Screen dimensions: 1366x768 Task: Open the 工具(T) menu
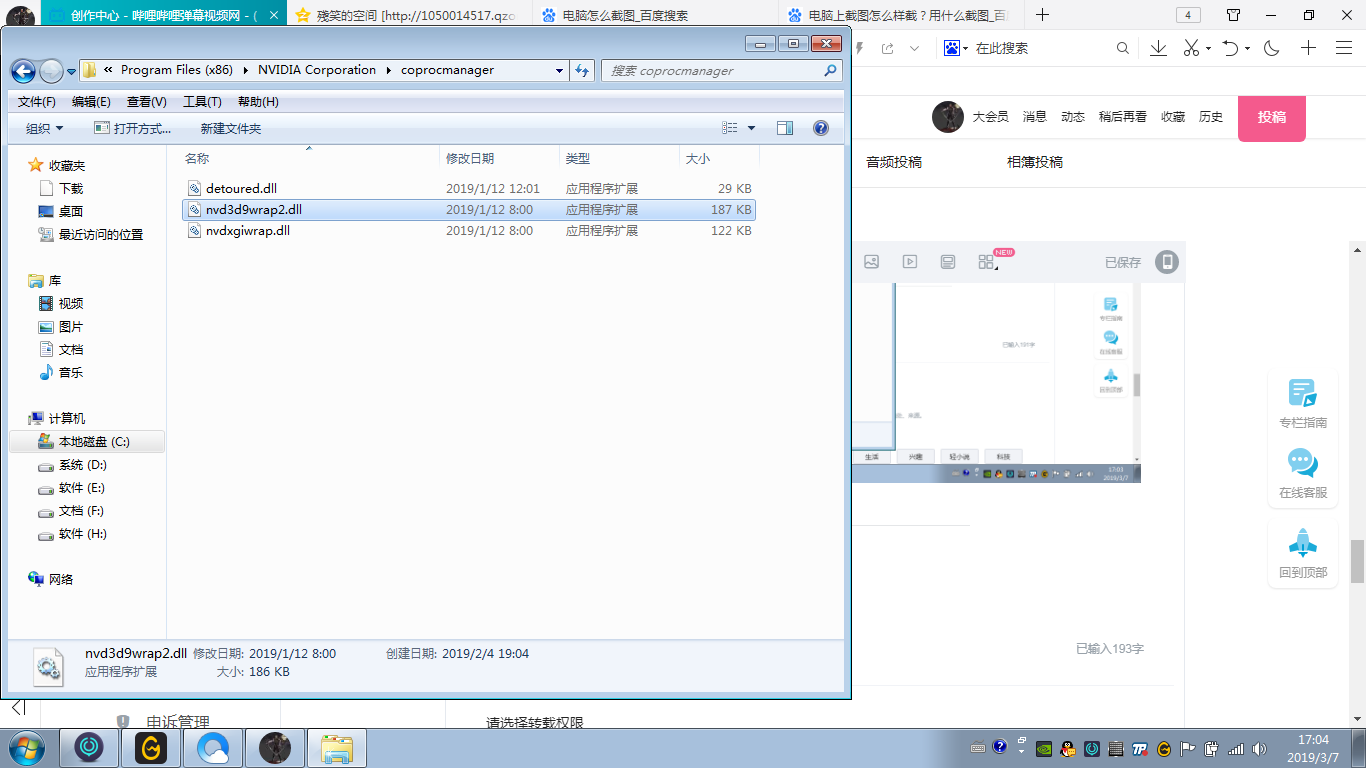(x=202, y=102)
